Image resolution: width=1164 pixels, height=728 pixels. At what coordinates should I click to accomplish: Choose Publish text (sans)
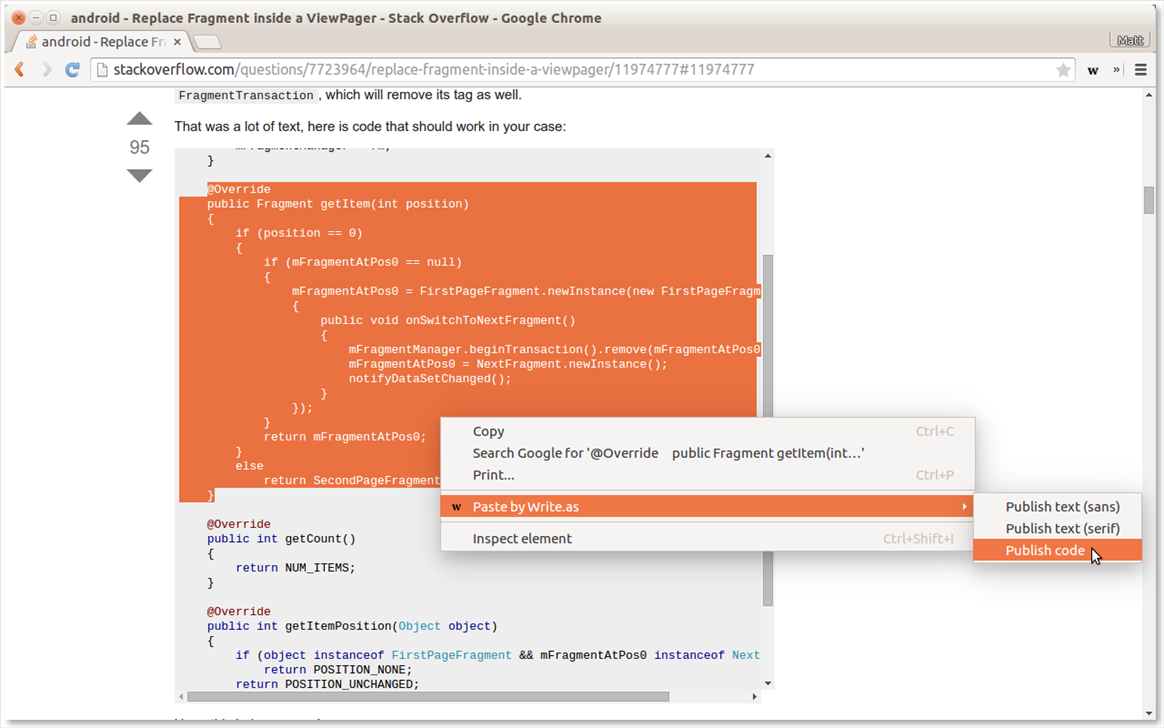pyautogui.click(x=1062, y=507)
